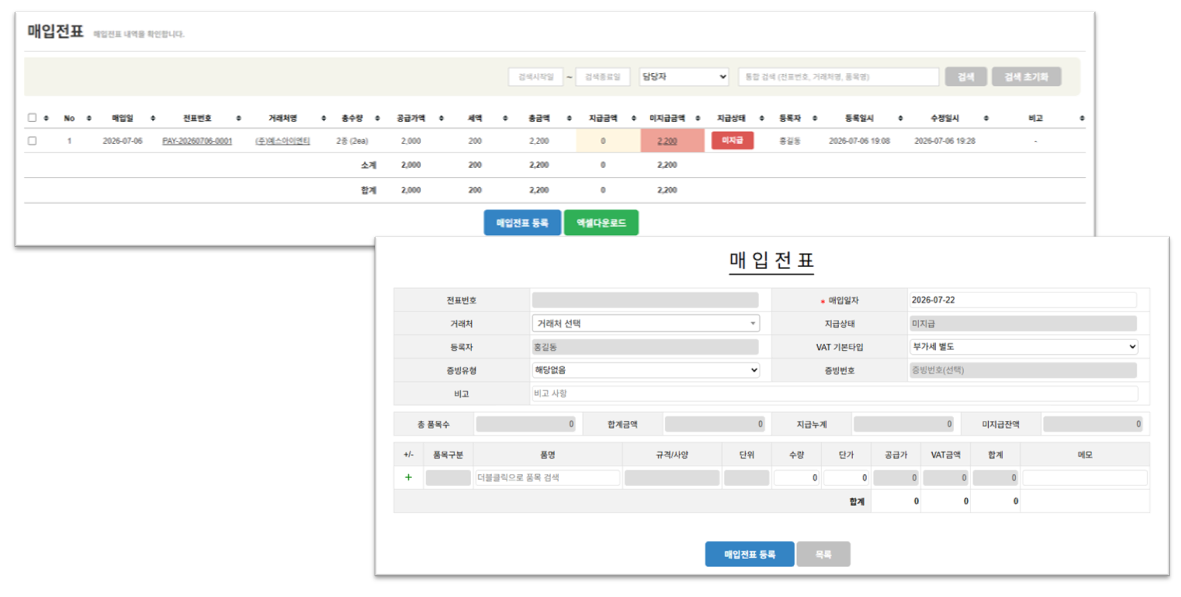The image size is (1181, 597).
Task: Click 지급상태 field showing 미지급 in form
Action: point(1023,324)
